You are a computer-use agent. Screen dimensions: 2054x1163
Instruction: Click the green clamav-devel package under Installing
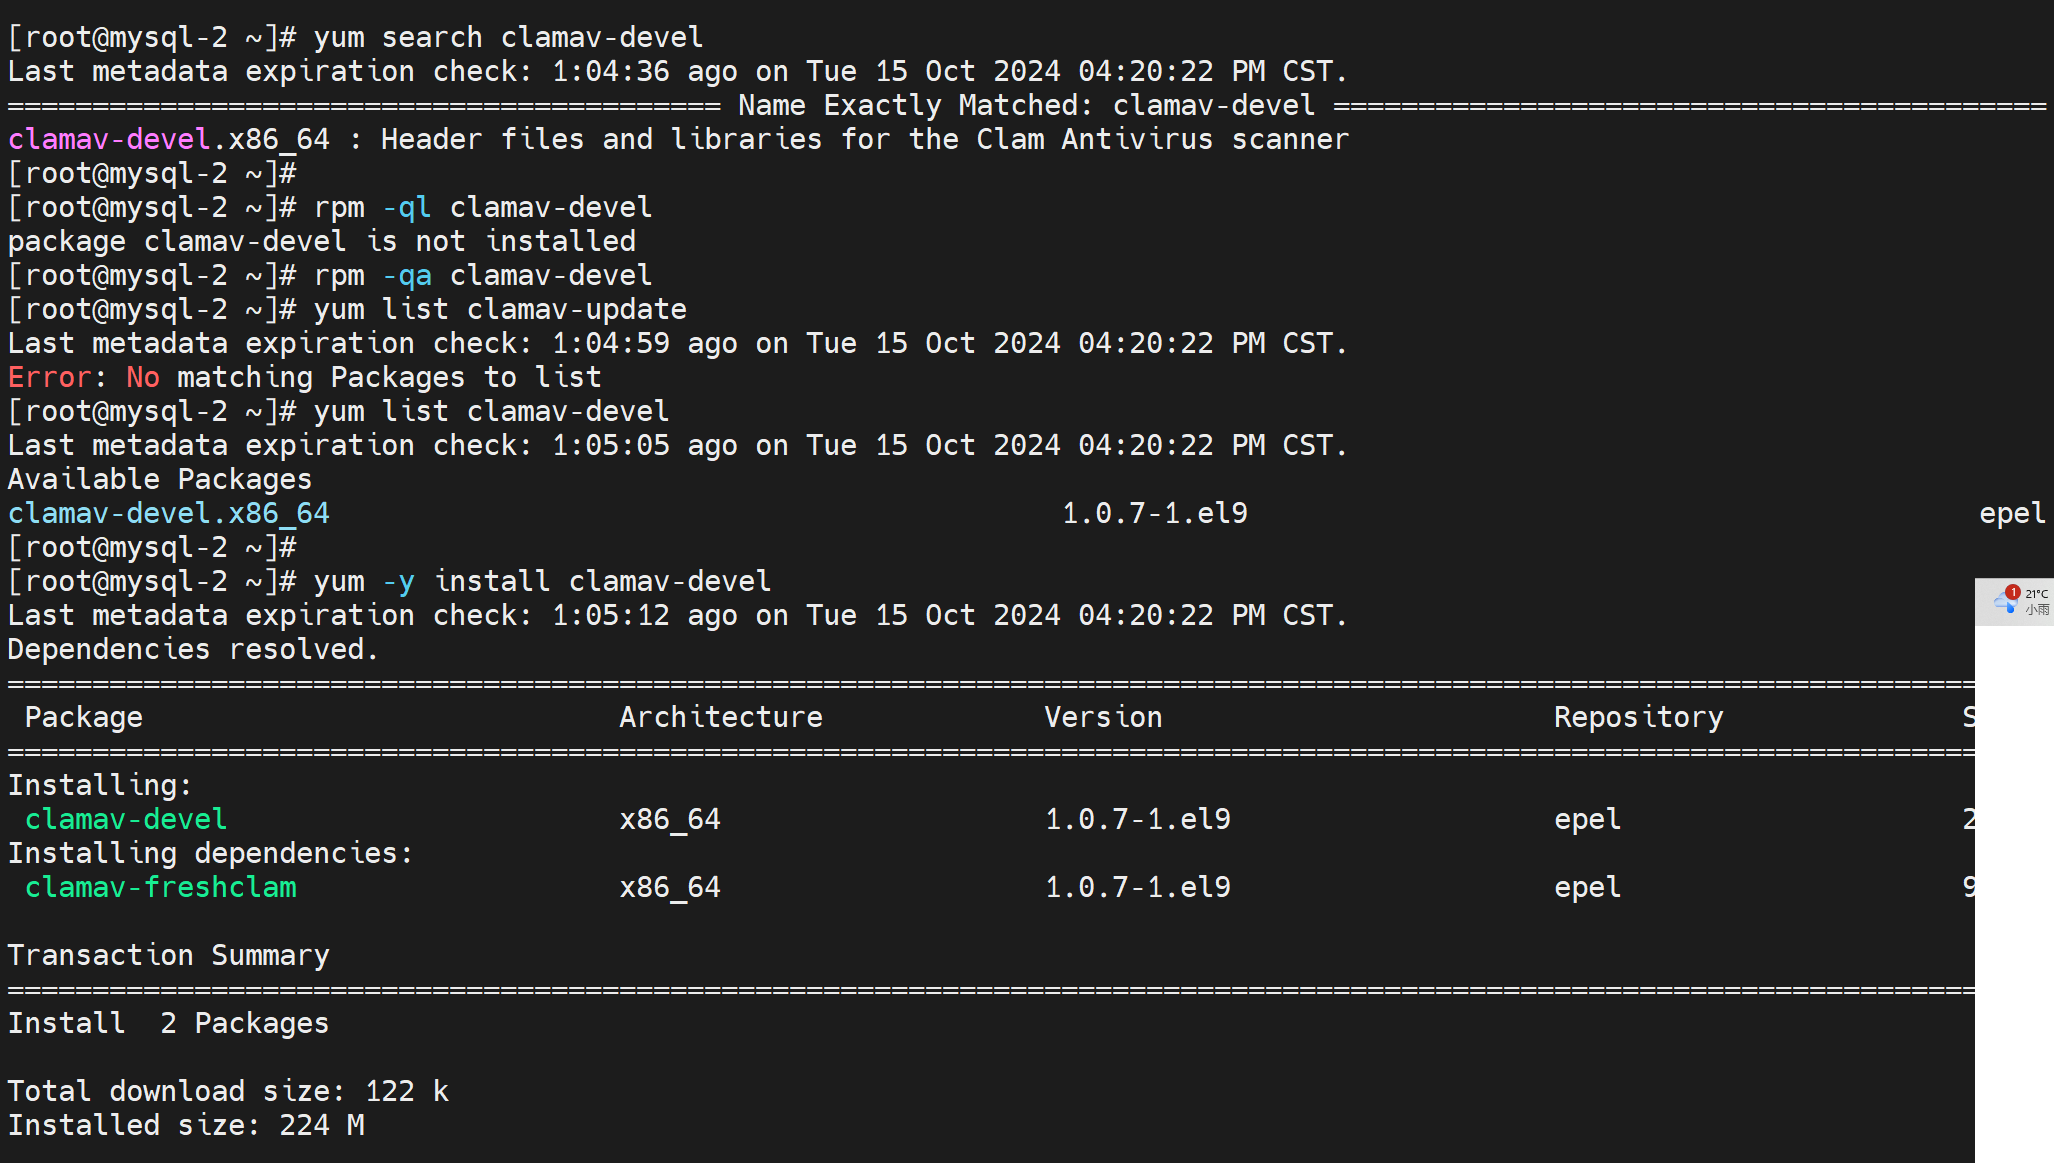[126, 819]
